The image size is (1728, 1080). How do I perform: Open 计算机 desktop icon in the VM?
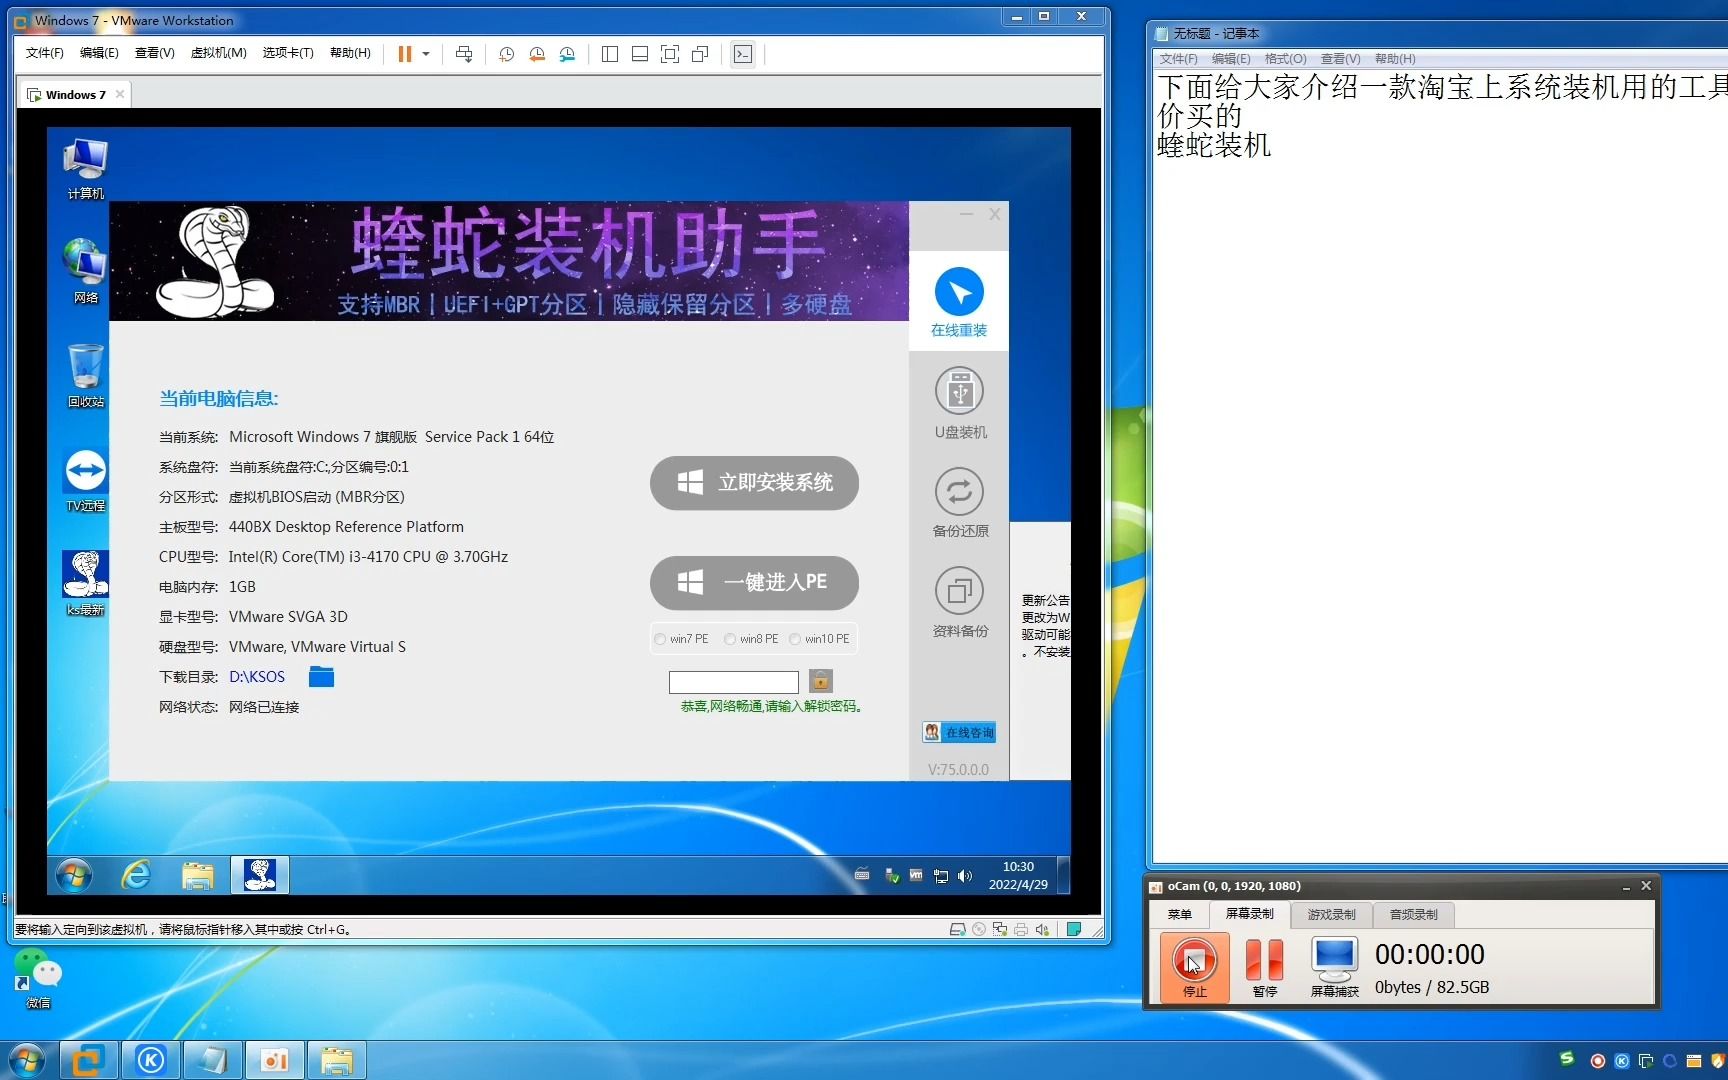(x=85, y=169)
